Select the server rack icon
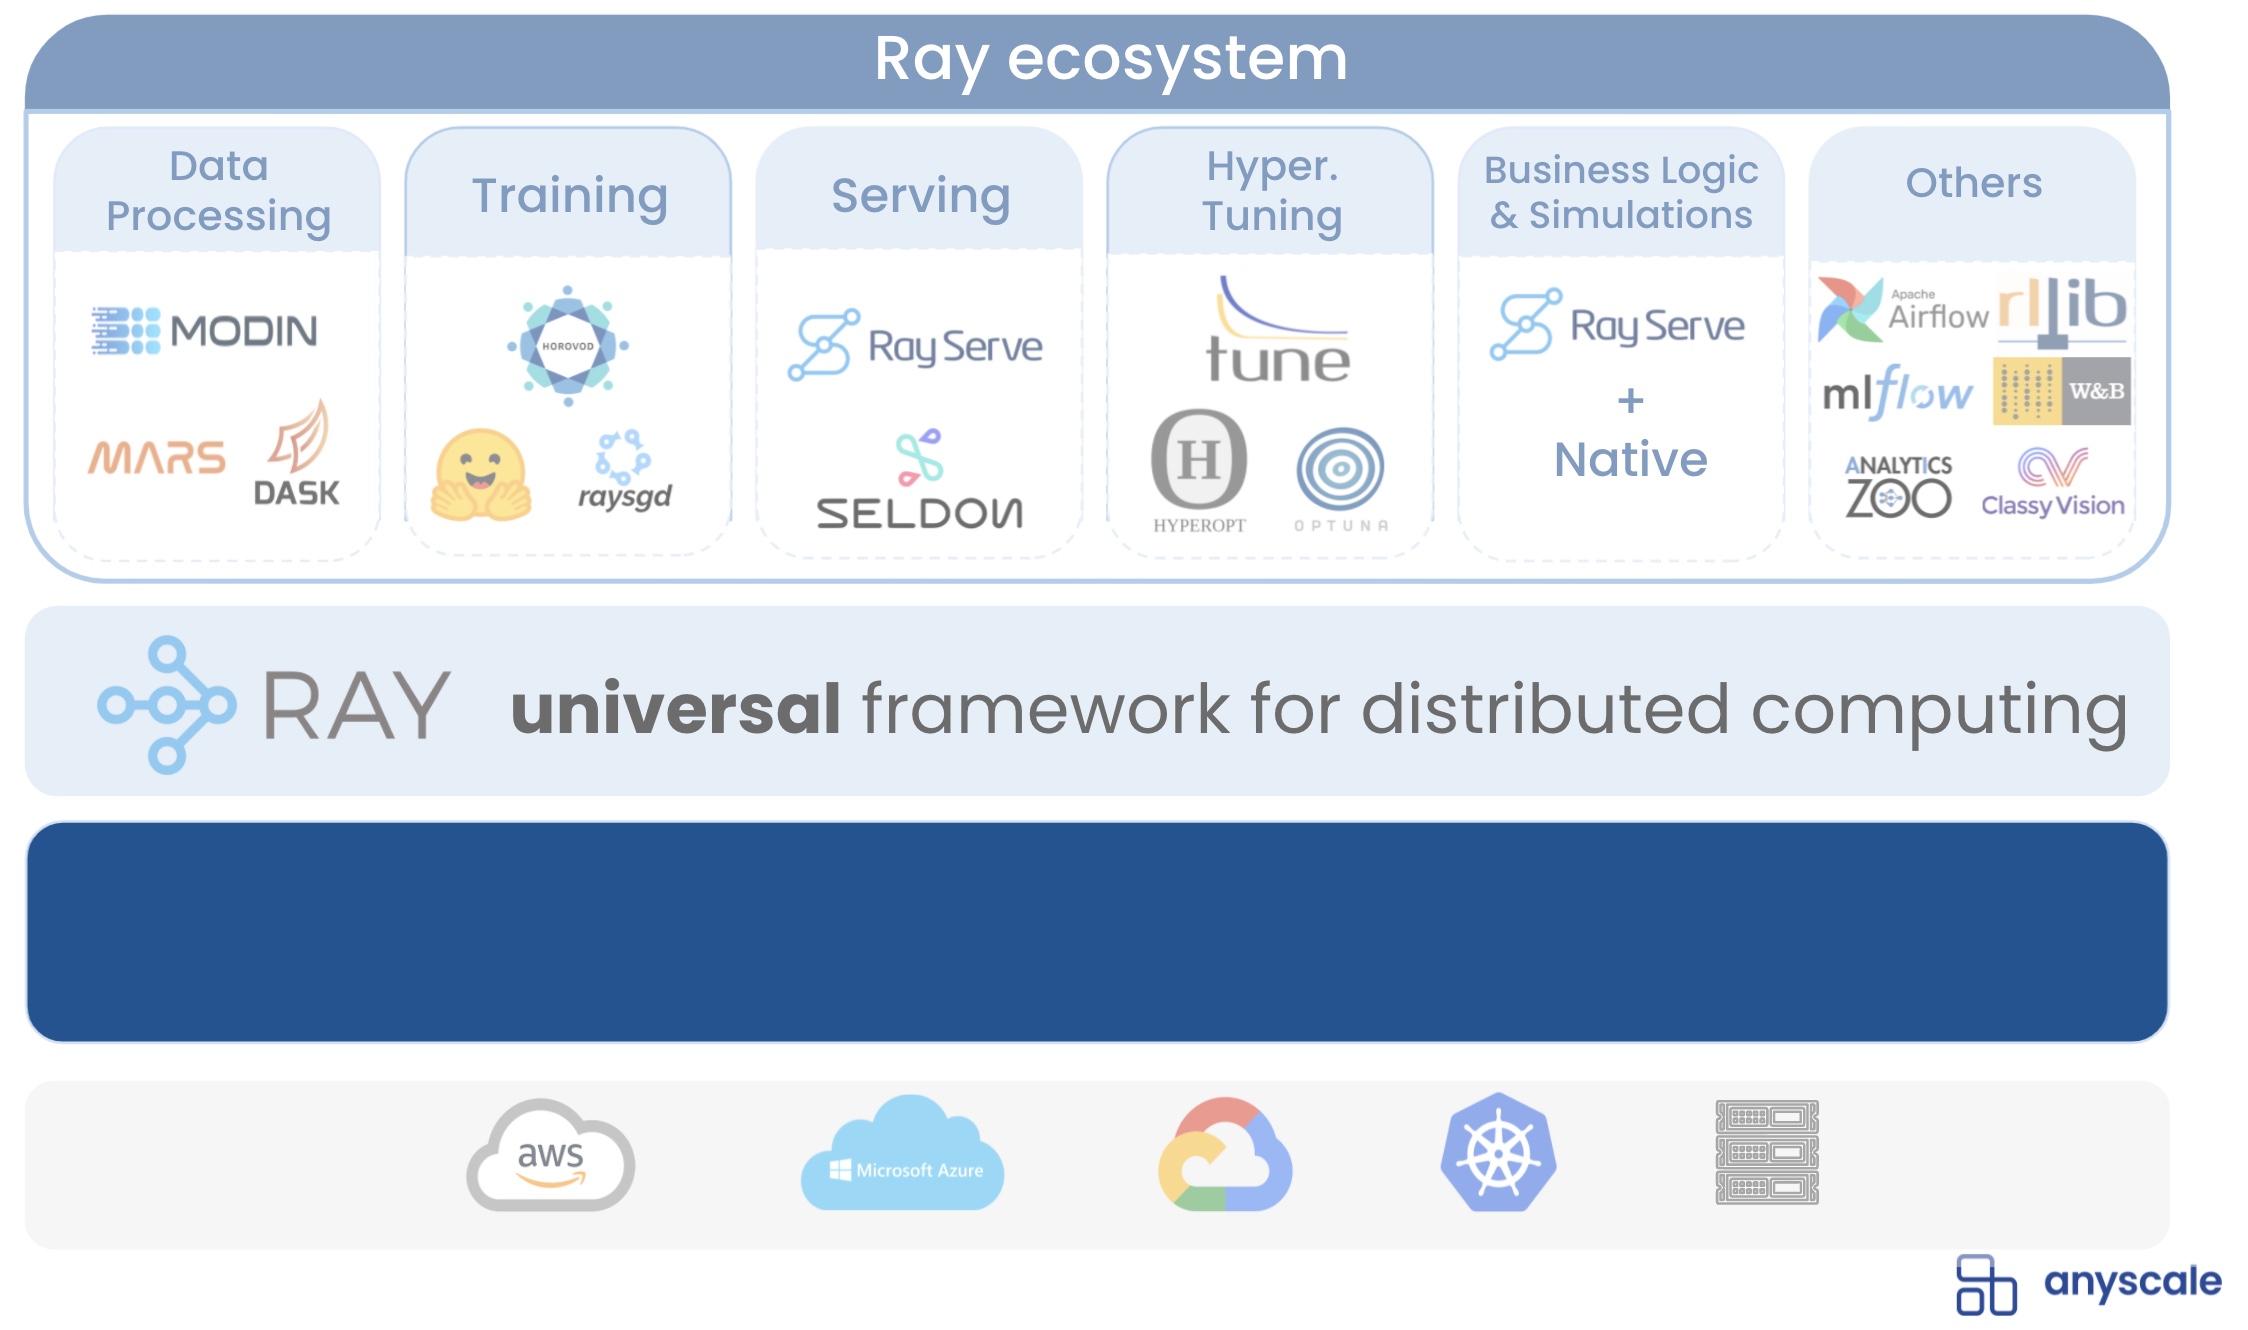The height and width of the screenshot is (1330, 2248). (x=1767, y=1152)
